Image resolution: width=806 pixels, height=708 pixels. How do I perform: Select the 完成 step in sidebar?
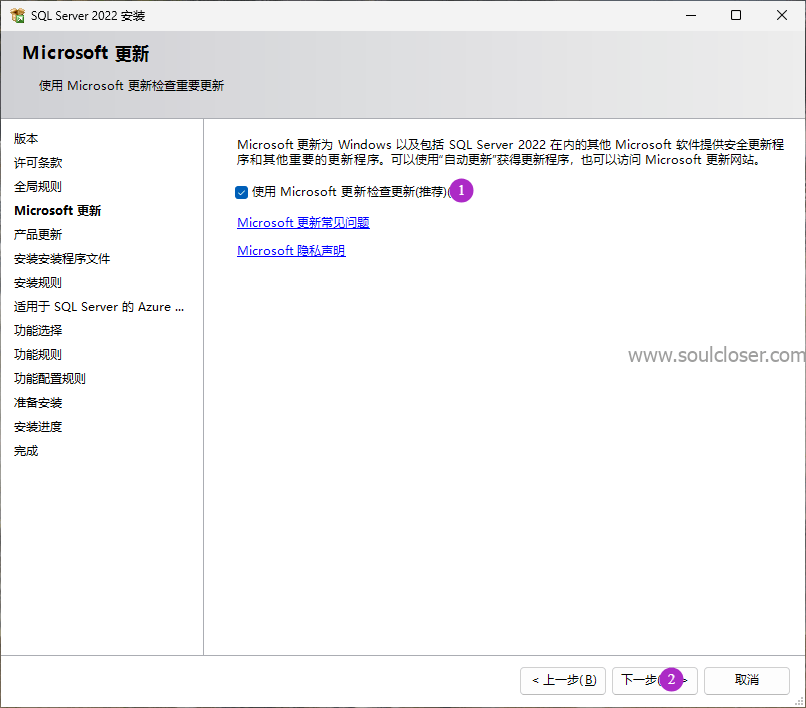tap(26, 451)
